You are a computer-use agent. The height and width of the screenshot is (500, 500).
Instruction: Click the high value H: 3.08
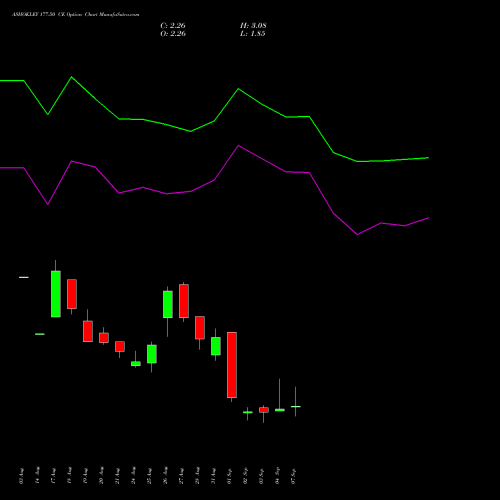[x=253, y=26]
